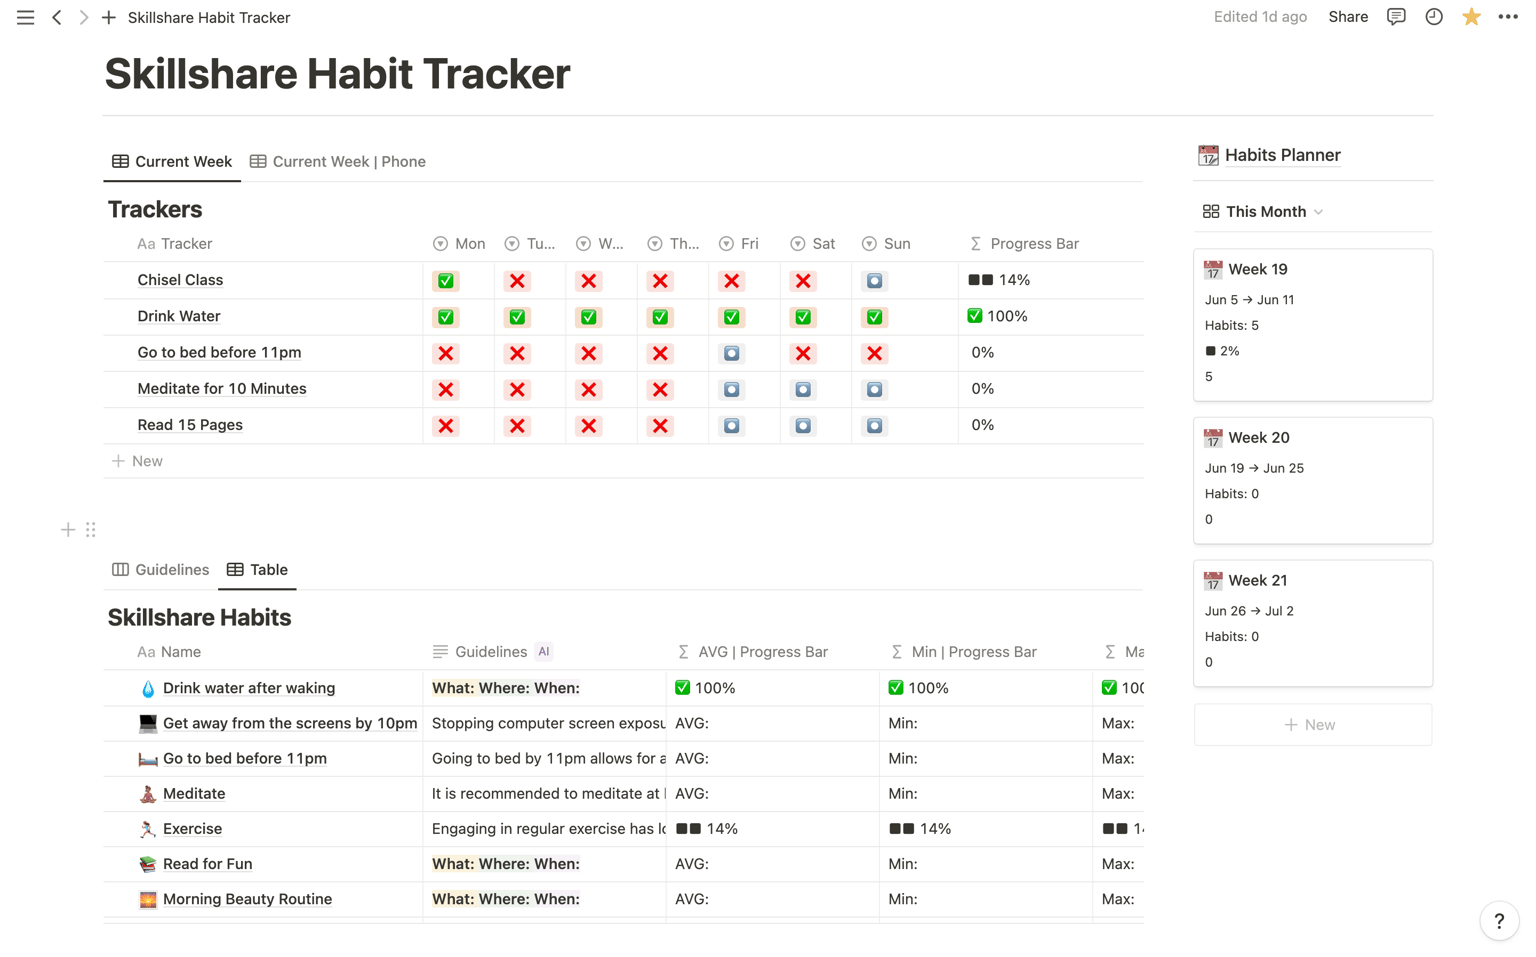Toggle Chisel Class Monday checkmark
This screenshot has height=957, width=1536.
tap(446, 281)
